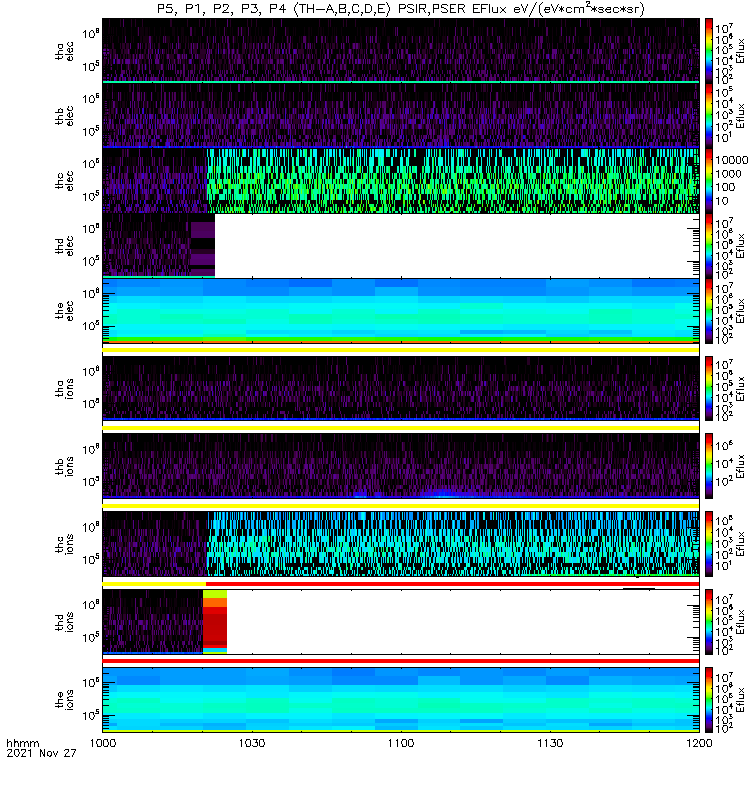Click the thb elec spectrogram panel
The height and width of the screenshot is (800, 750).
click(x=400, y=114)
